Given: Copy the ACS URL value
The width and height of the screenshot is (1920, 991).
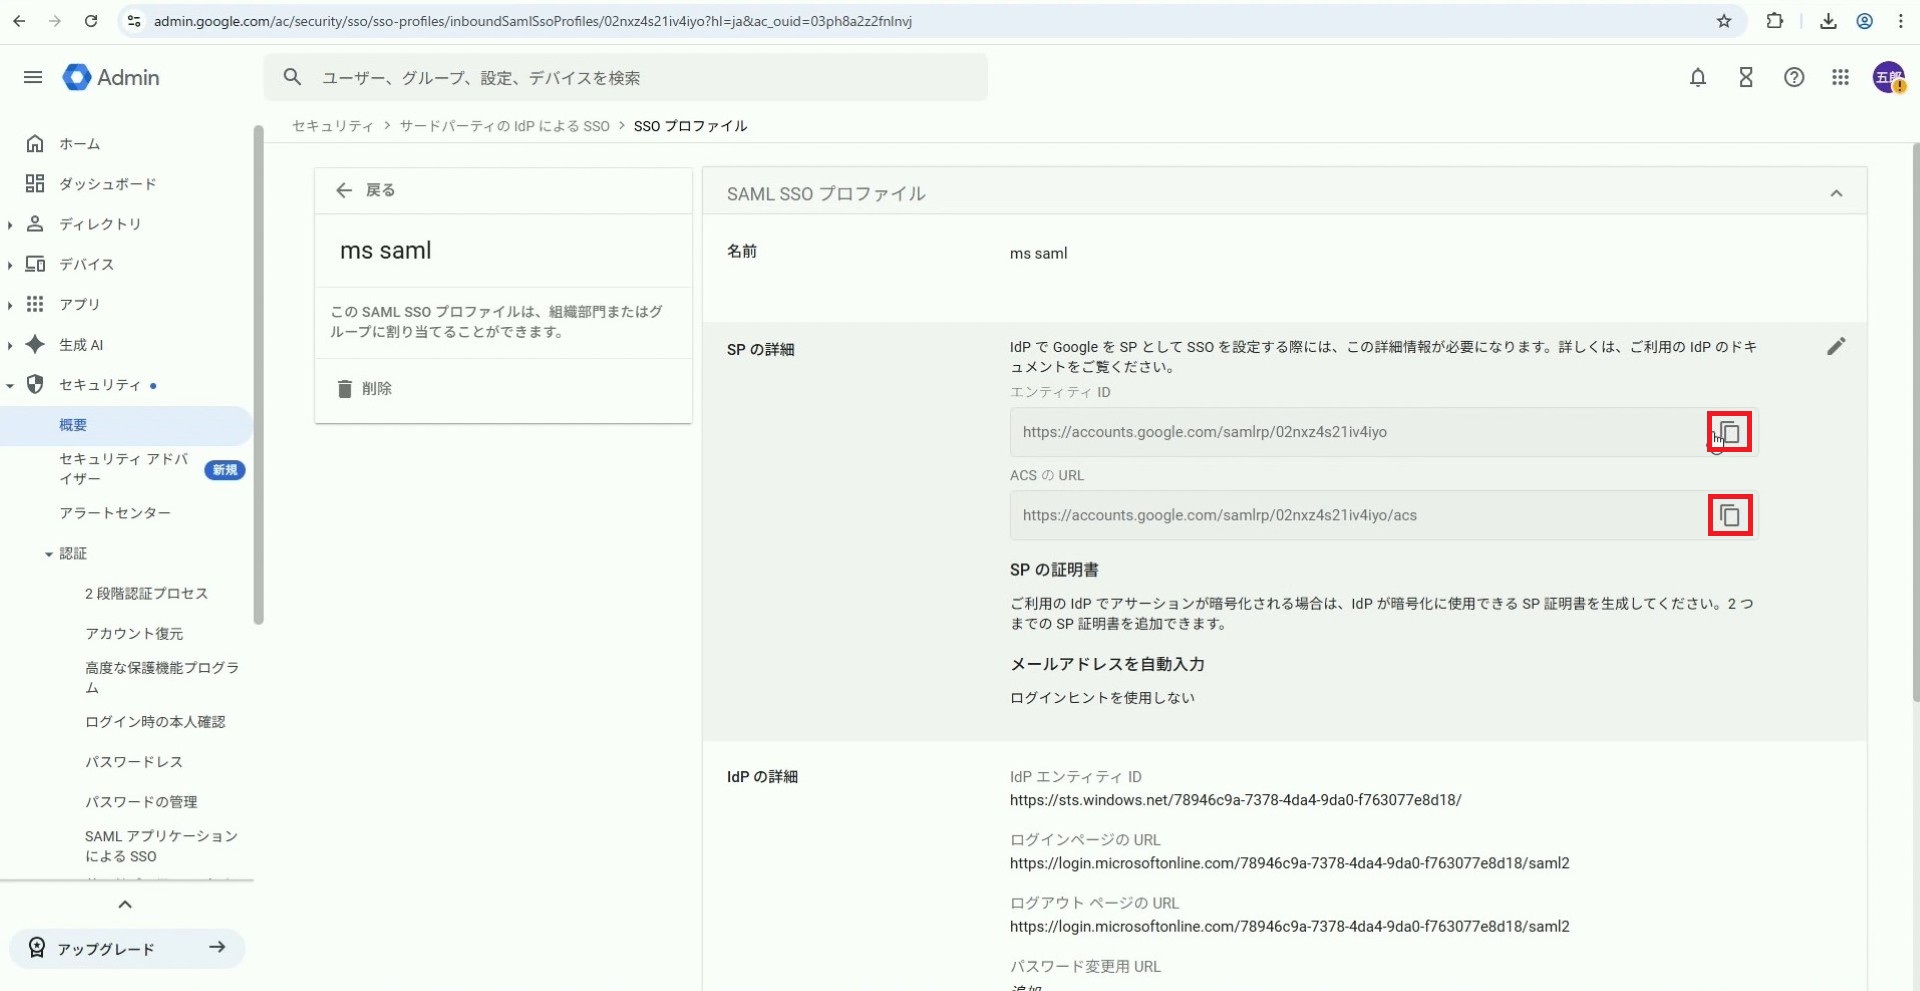Looking at the screenshot, I should click(1729, 516).
